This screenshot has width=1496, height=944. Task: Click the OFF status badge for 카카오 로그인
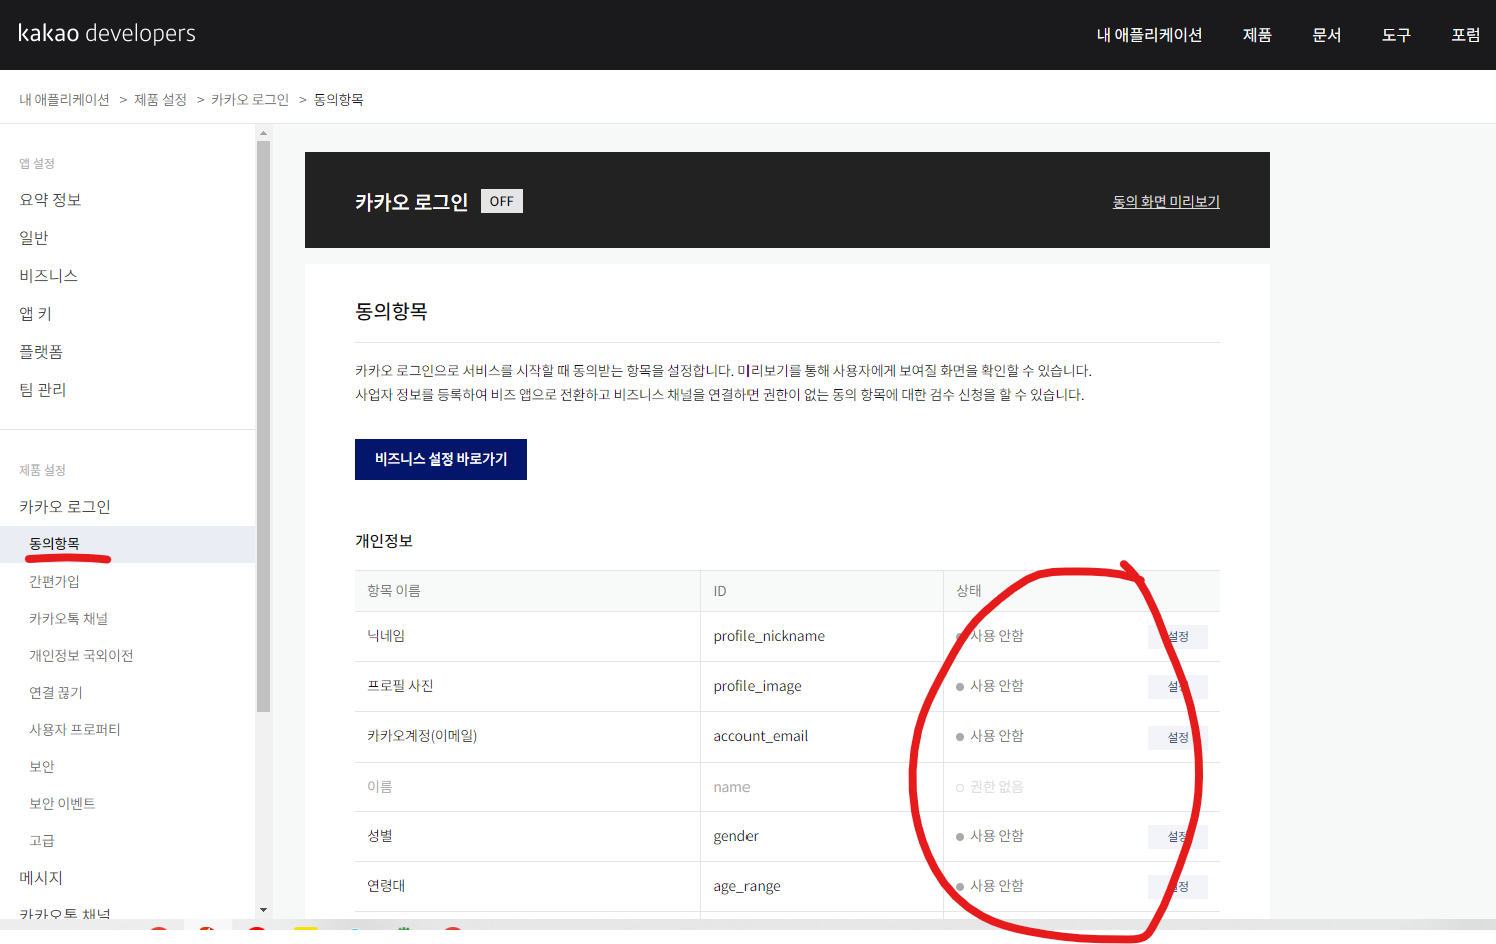coord(502,201)
